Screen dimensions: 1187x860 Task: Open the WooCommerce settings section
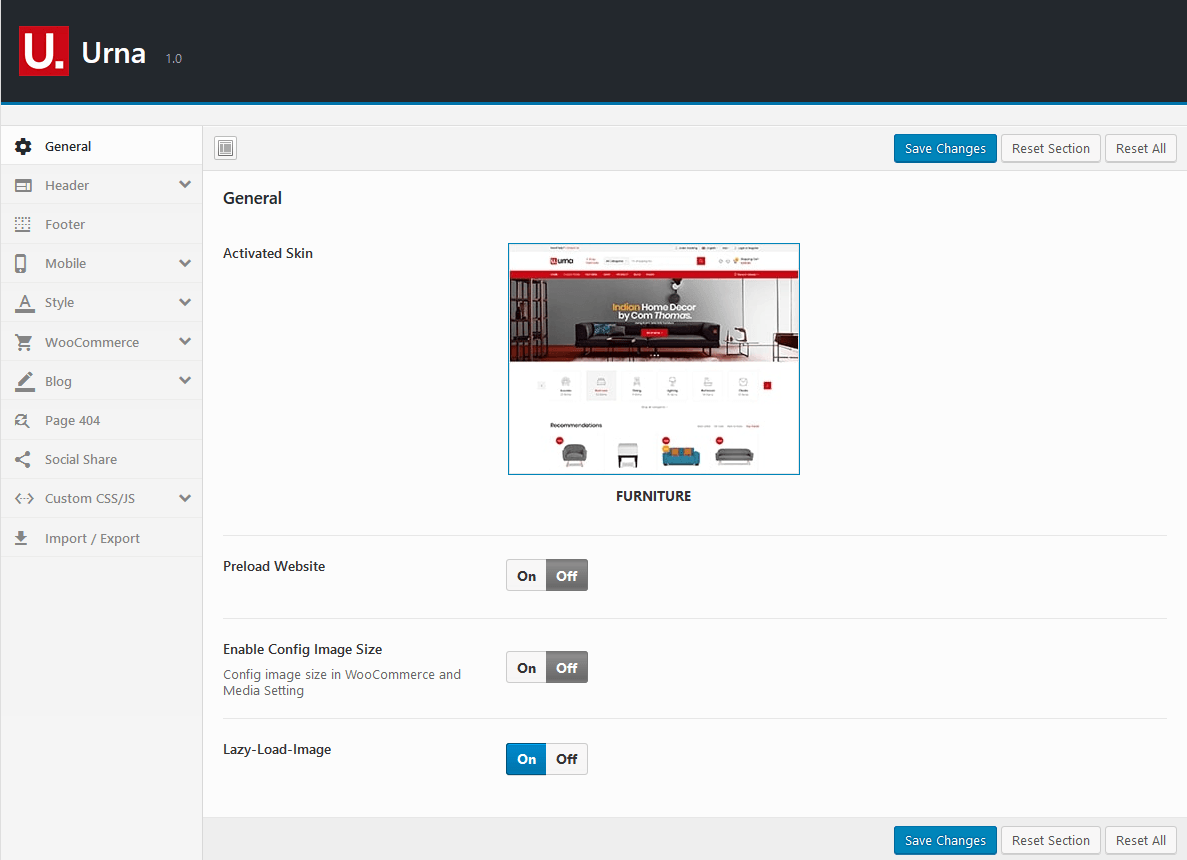[x=101, y=342]
